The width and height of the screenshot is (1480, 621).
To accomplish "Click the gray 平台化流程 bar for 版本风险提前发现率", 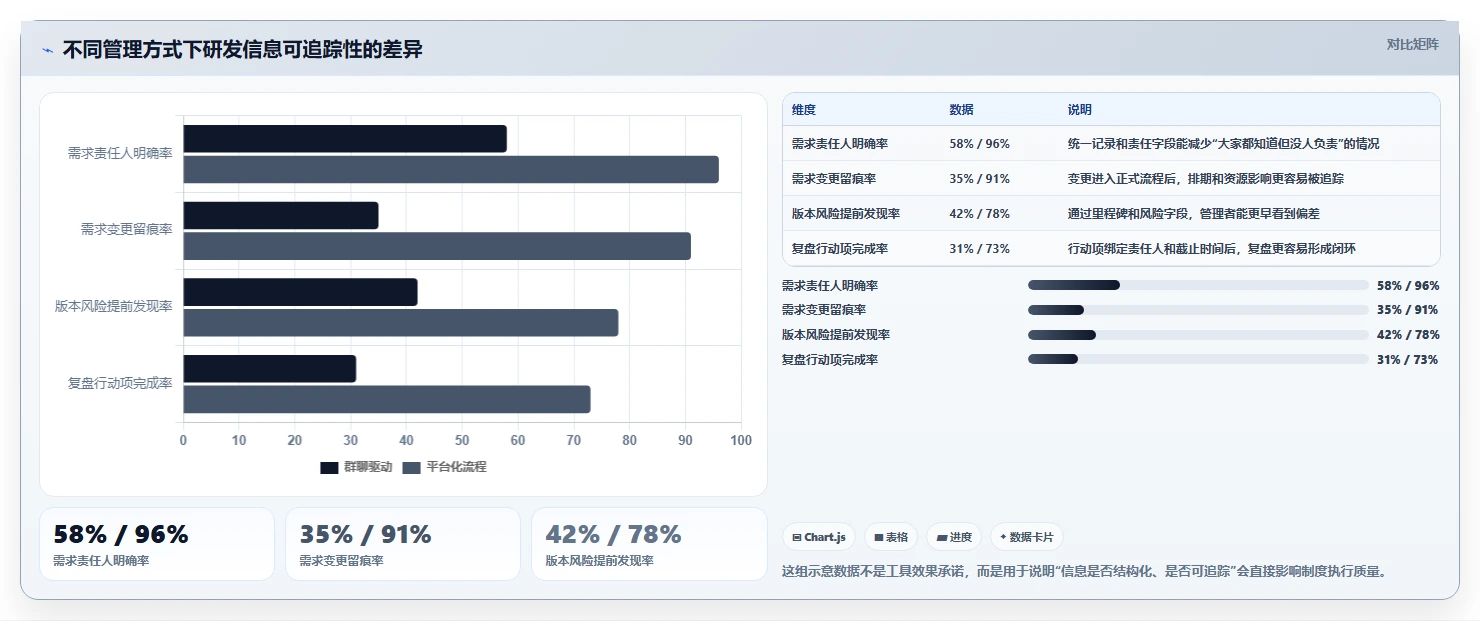I will (x=401, y=323).
